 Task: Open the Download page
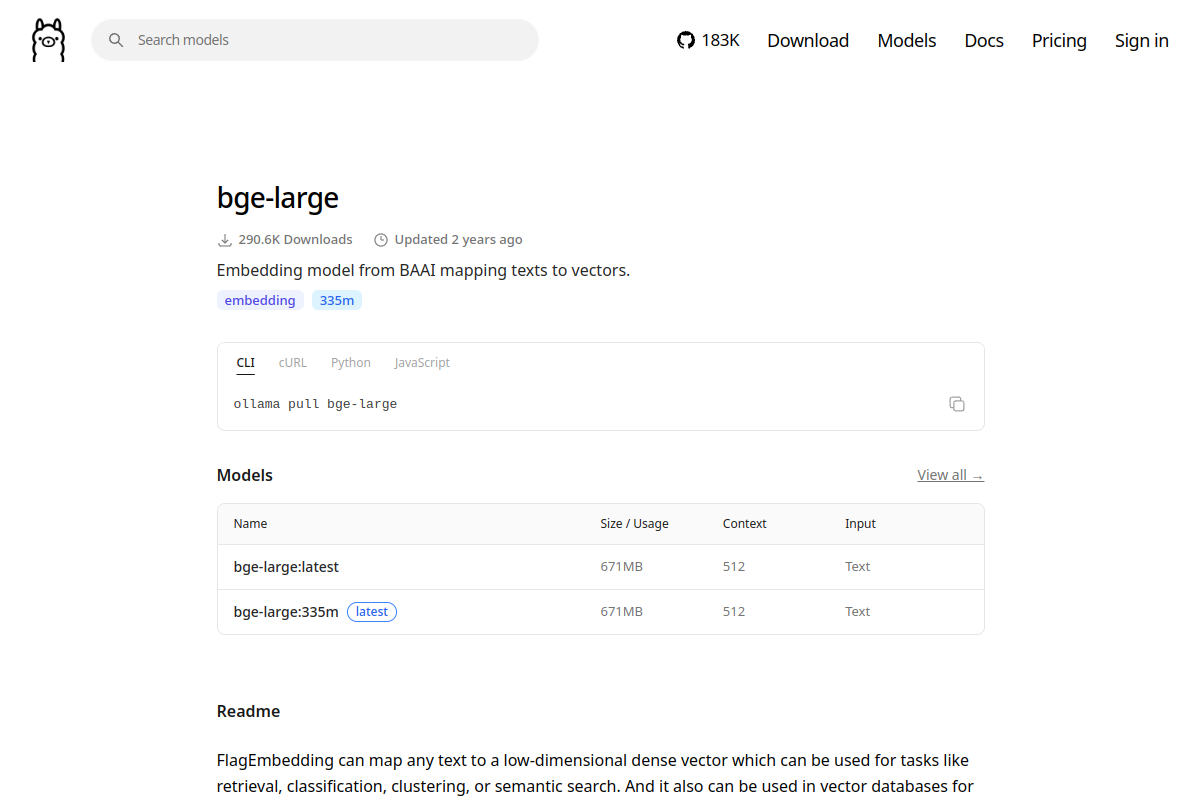click(808, 40)
